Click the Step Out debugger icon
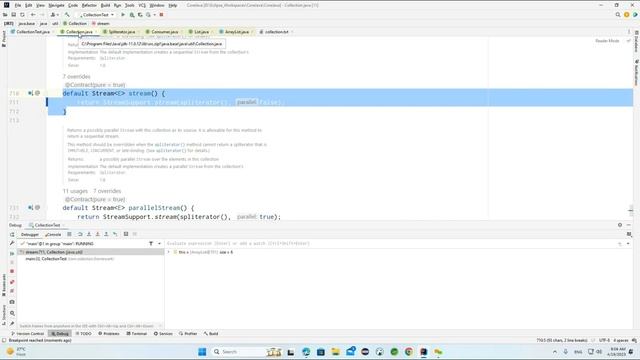The height and width of the screenshot is (360, 640). (106, 234)
